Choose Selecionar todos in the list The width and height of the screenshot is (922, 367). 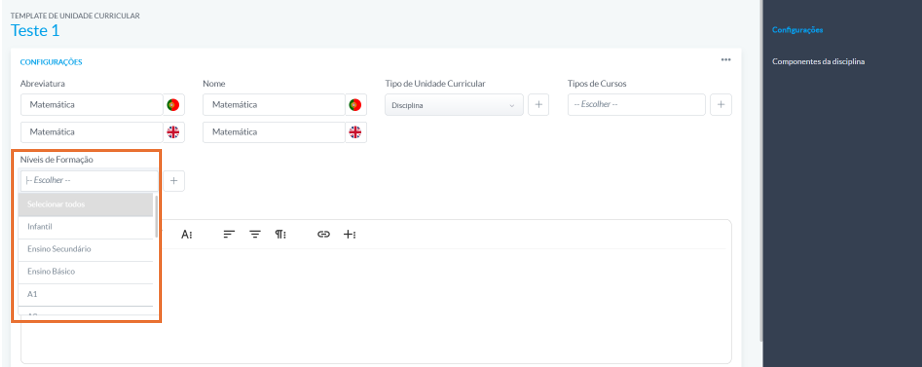(86, 205)
